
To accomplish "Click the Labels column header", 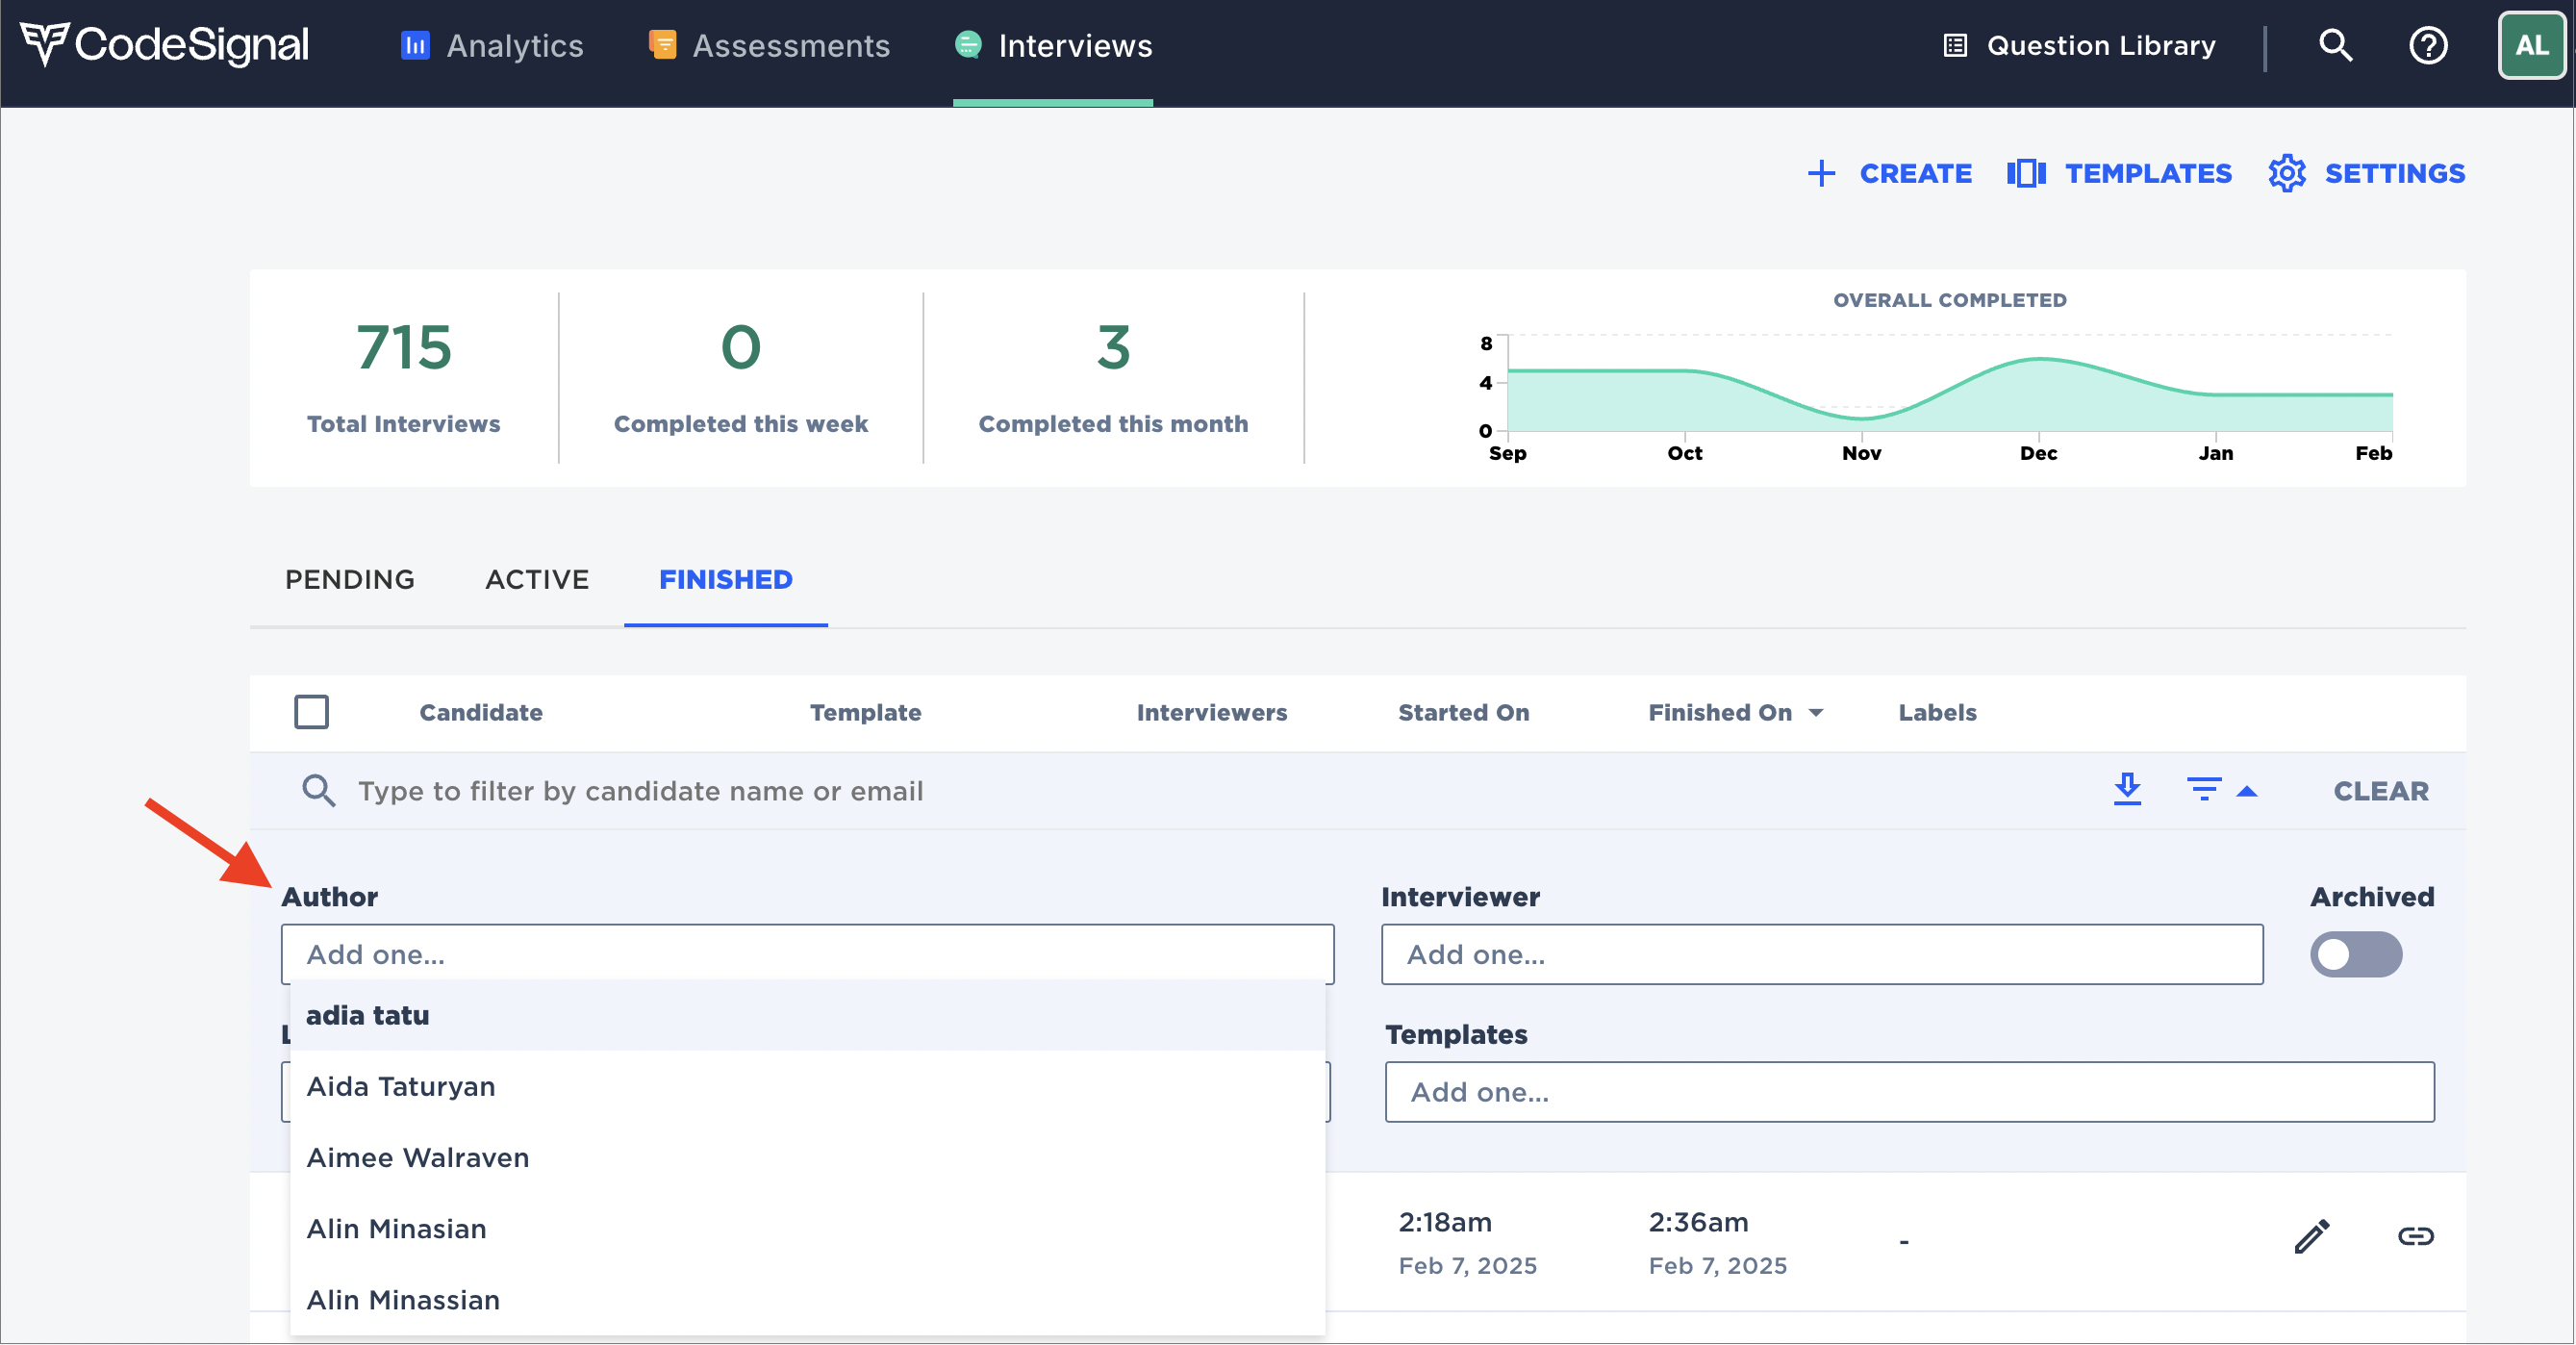I will pos(1938,712).
